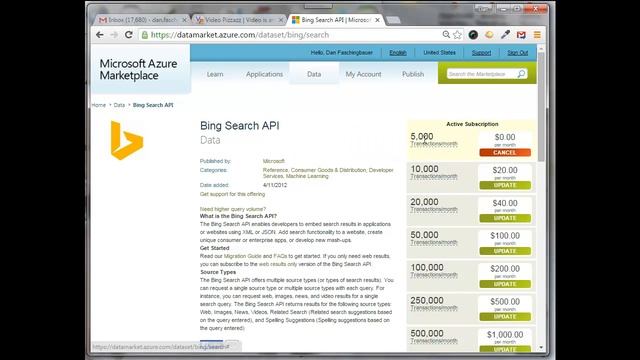Click the orange Bing logo

127,140
